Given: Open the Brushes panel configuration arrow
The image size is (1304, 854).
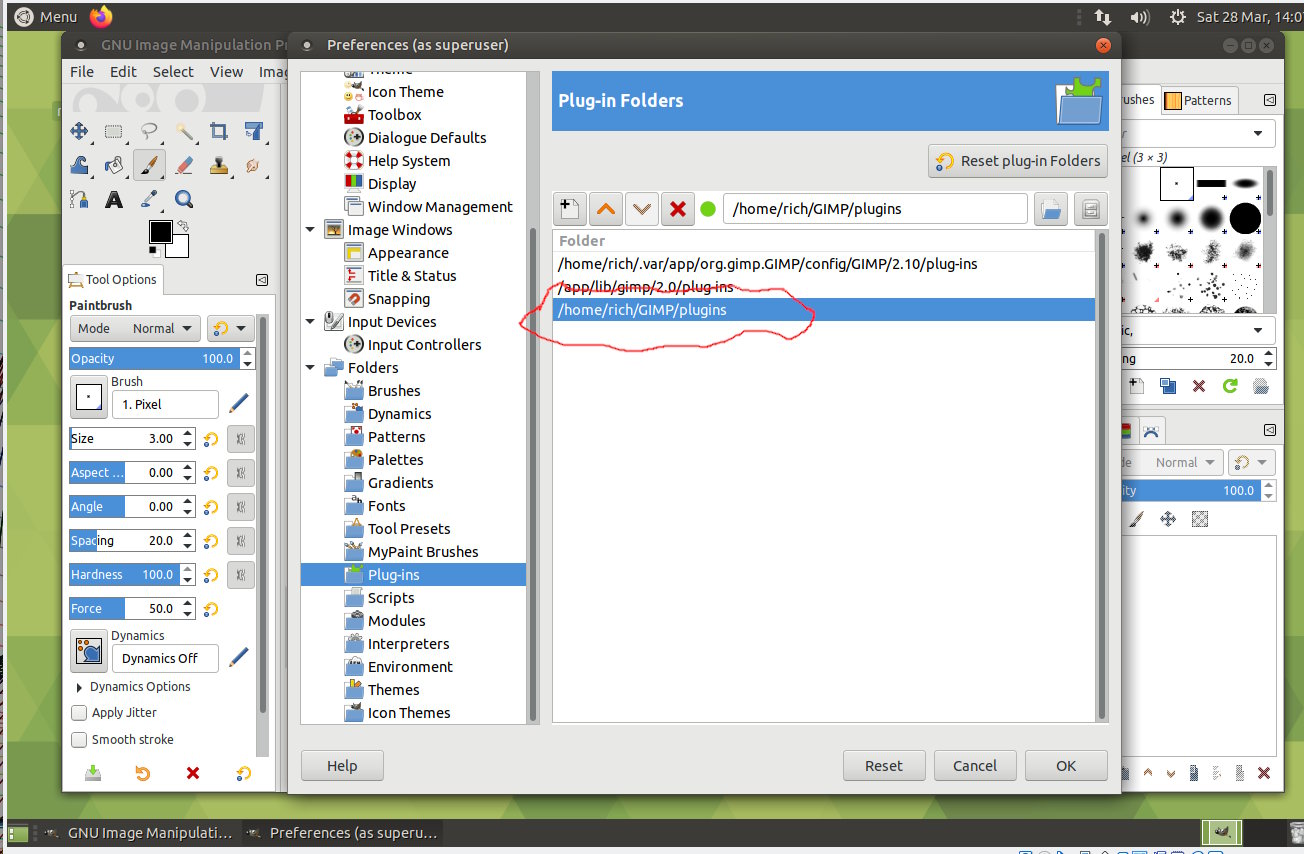Looking at the screenshot, I should (1269, 100).
